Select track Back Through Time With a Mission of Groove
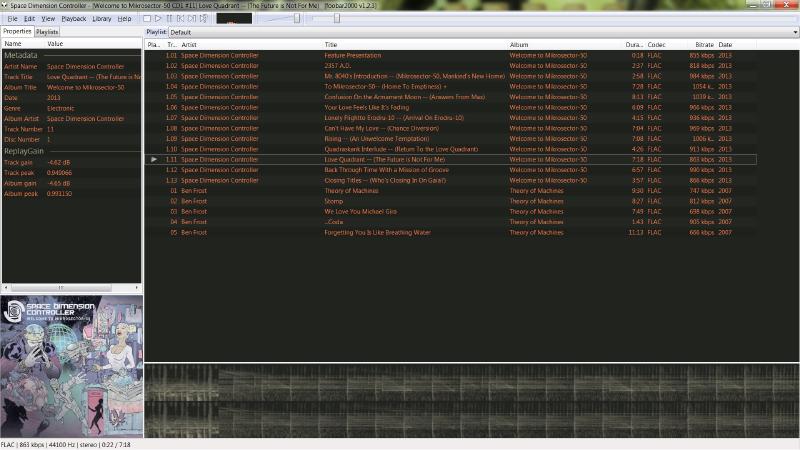The image size is (800, 450). pos(451,170)
